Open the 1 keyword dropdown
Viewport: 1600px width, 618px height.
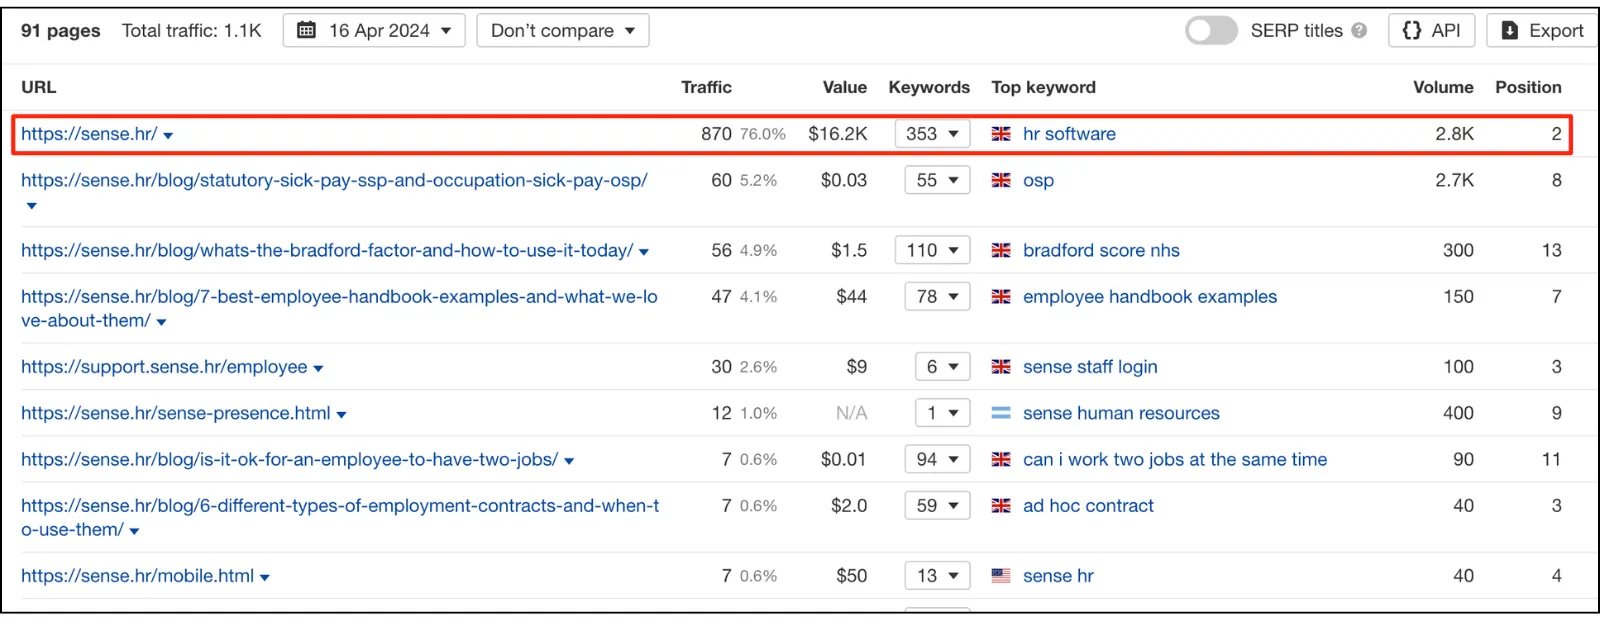tap(942, 413)
